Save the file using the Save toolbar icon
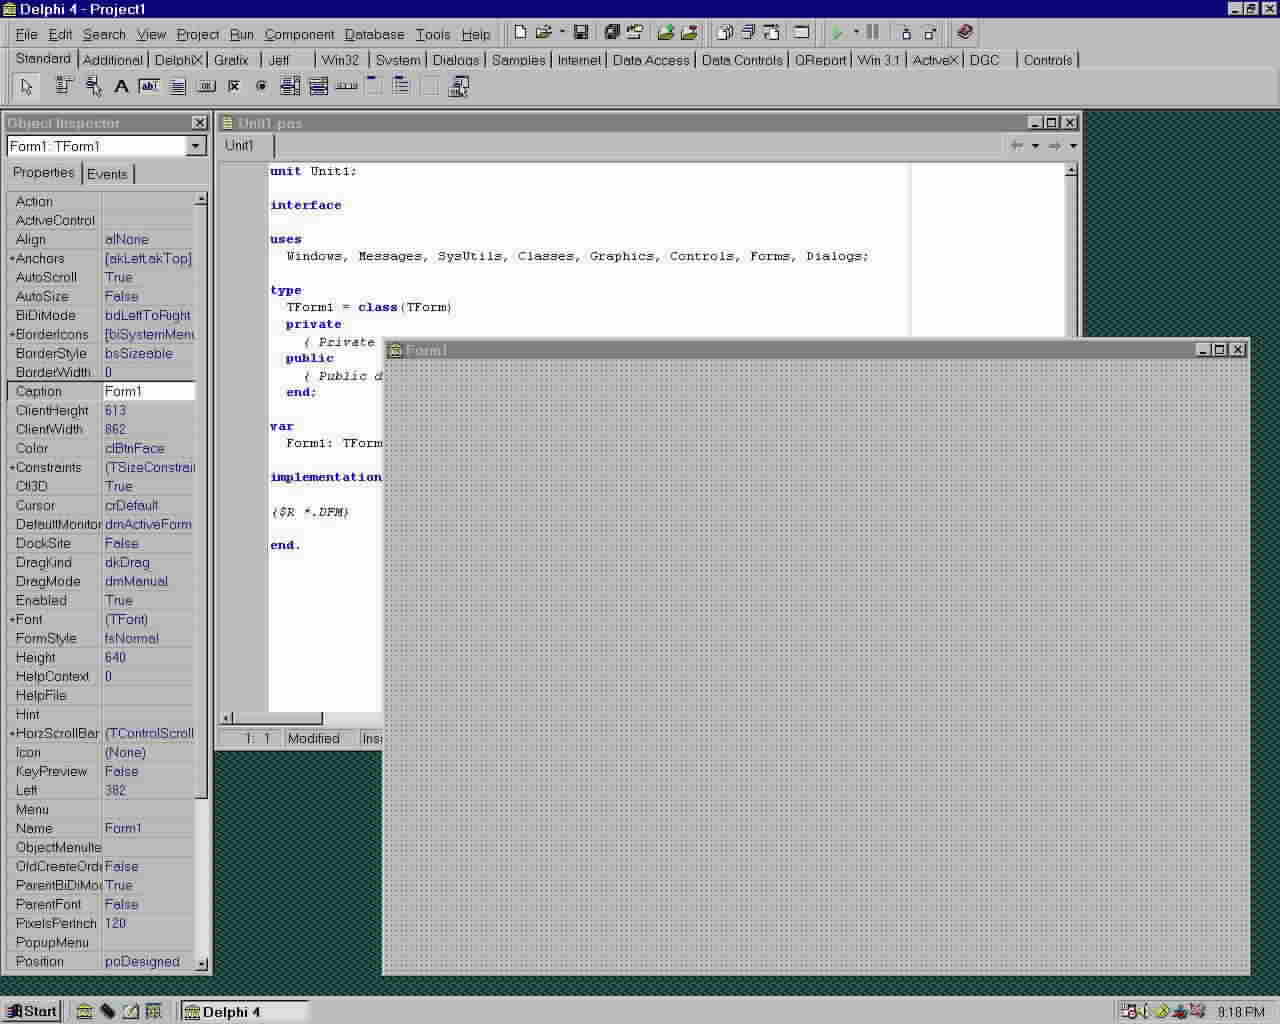The height and width of the screenshot is (1024, 1280). (581, 33)
